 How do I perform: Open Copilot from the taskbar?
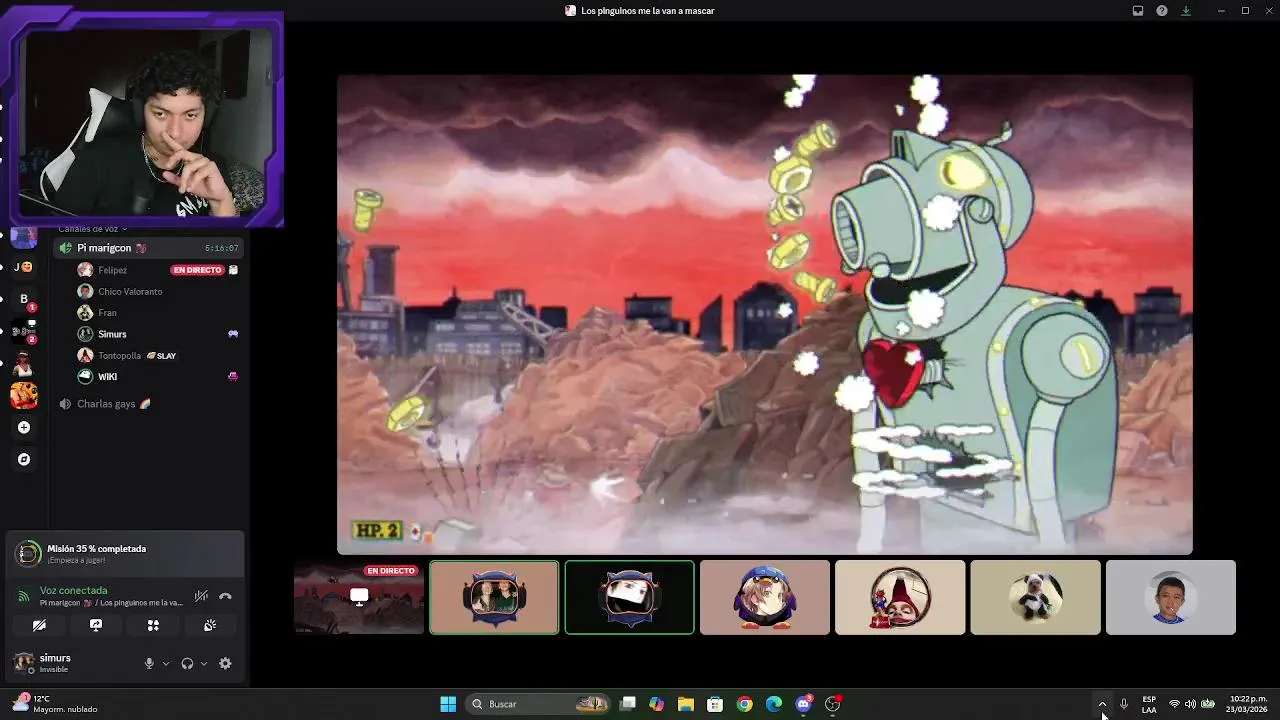click(x=656, y=704)
